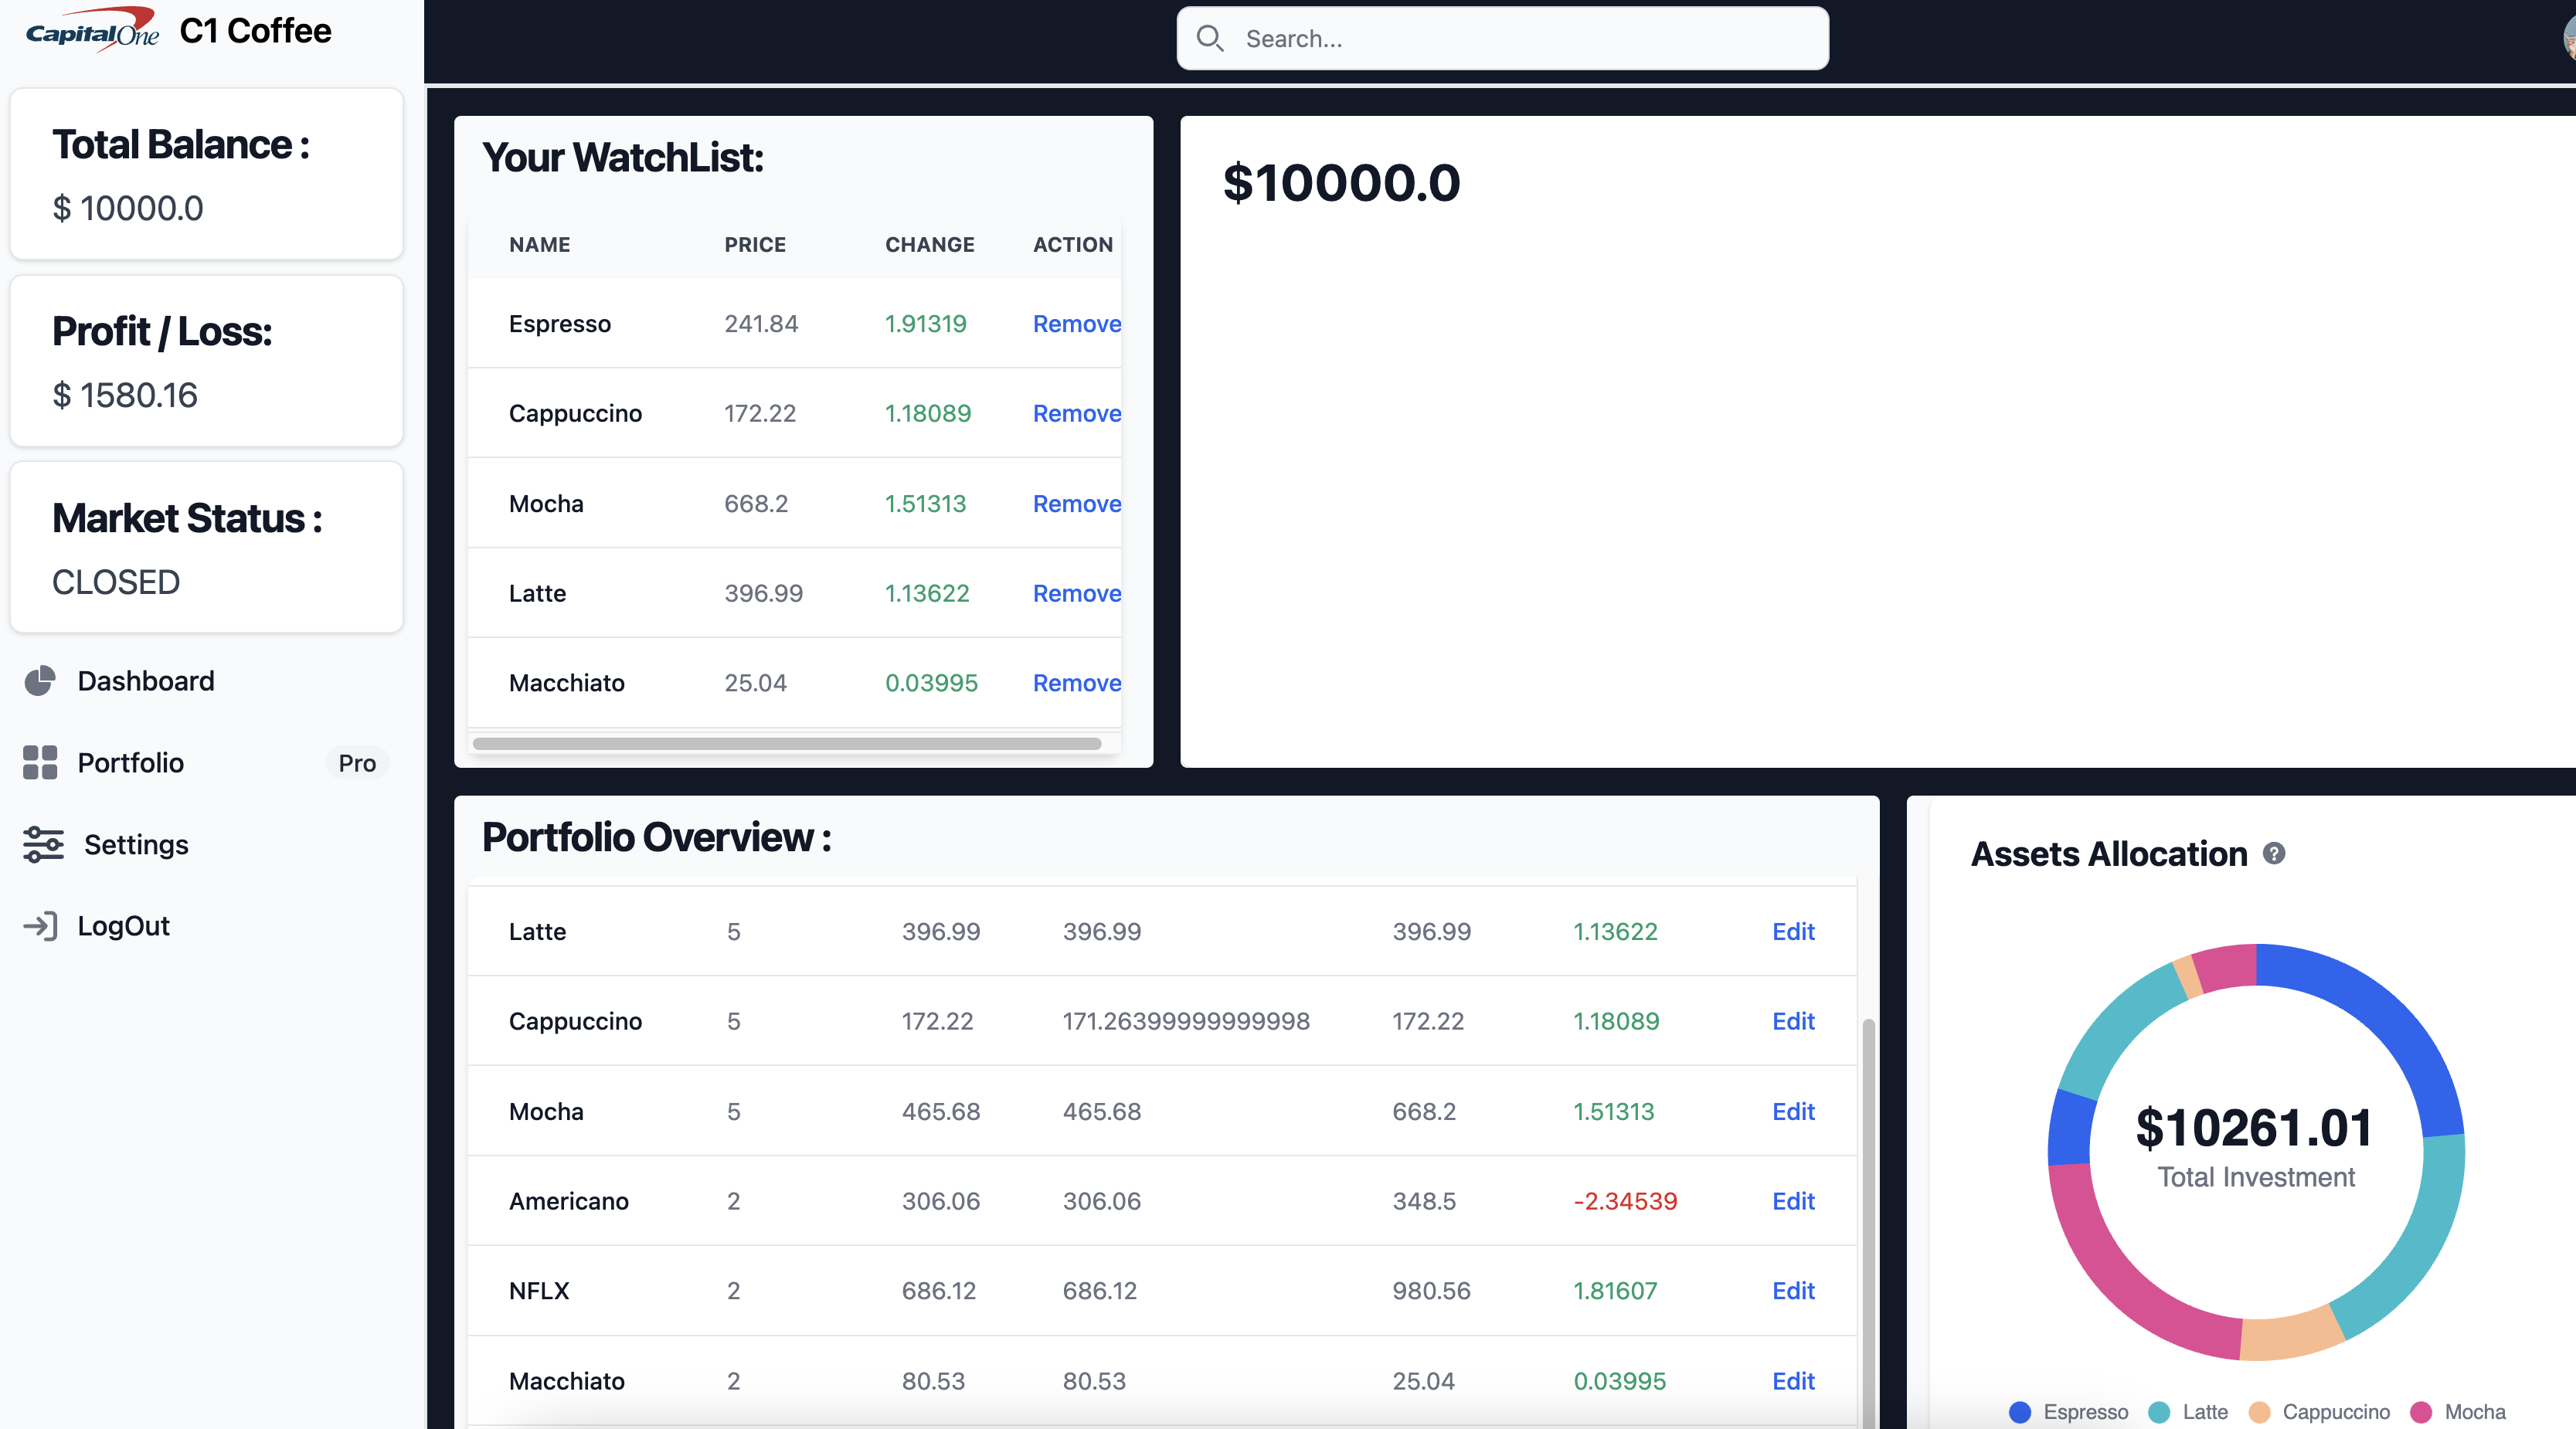Click the Dashboard pie chart icon
The image size is (2576, 1429).
point(40,681)
